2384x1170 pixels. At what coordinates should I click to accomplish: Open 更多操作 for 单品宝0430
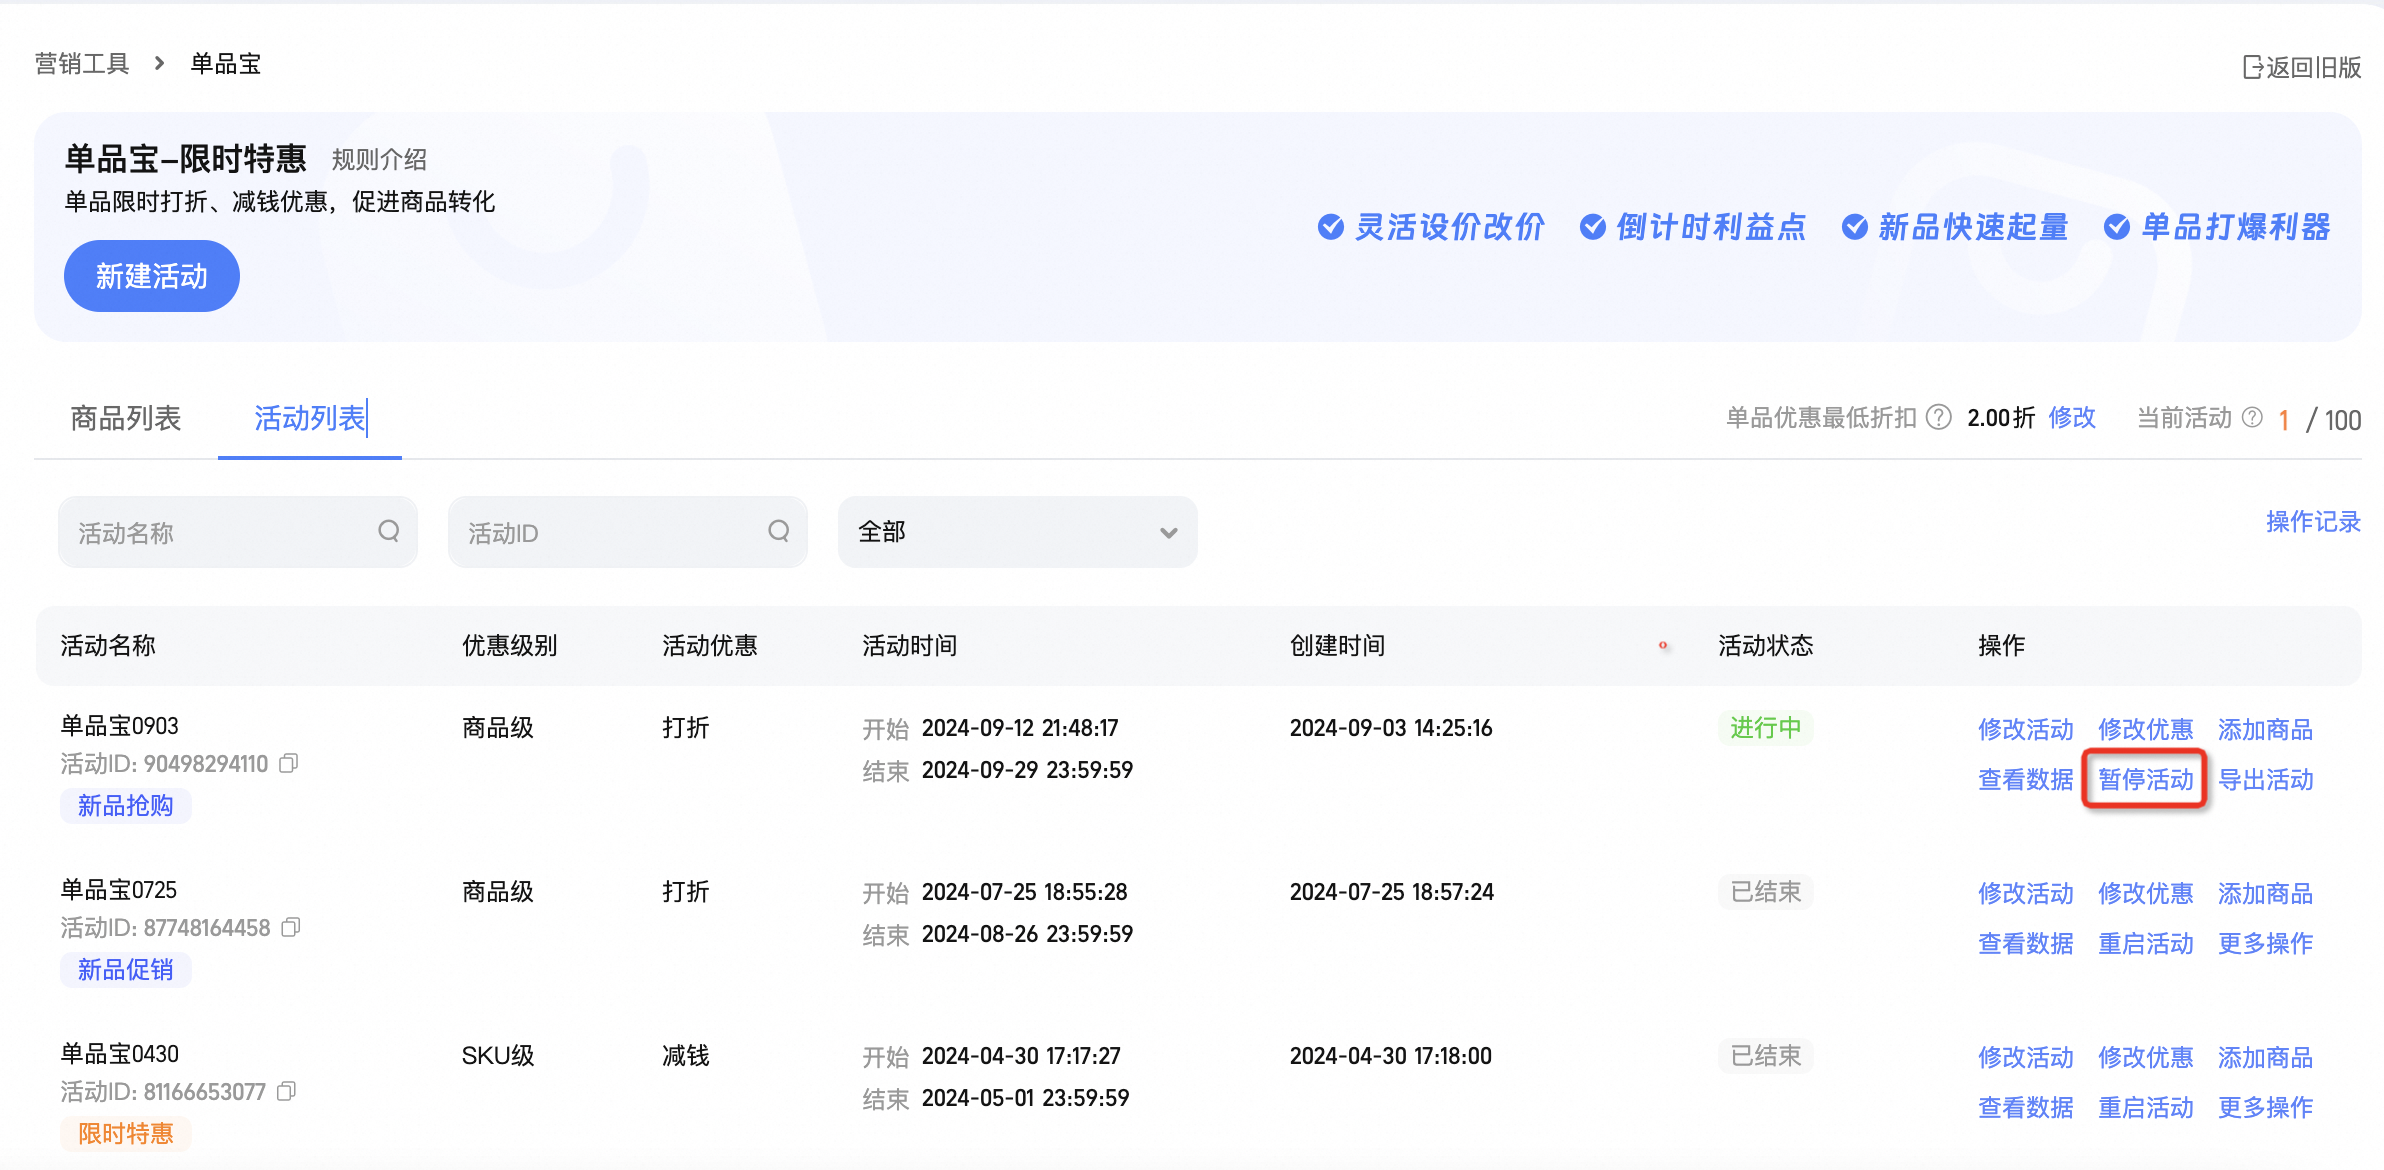(2266, 1107)
